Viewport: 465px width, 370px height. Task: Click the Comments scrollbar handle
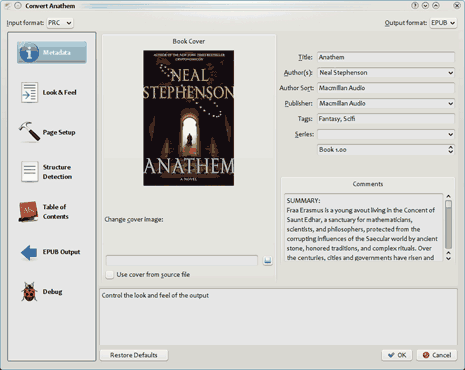pos(449,224)
